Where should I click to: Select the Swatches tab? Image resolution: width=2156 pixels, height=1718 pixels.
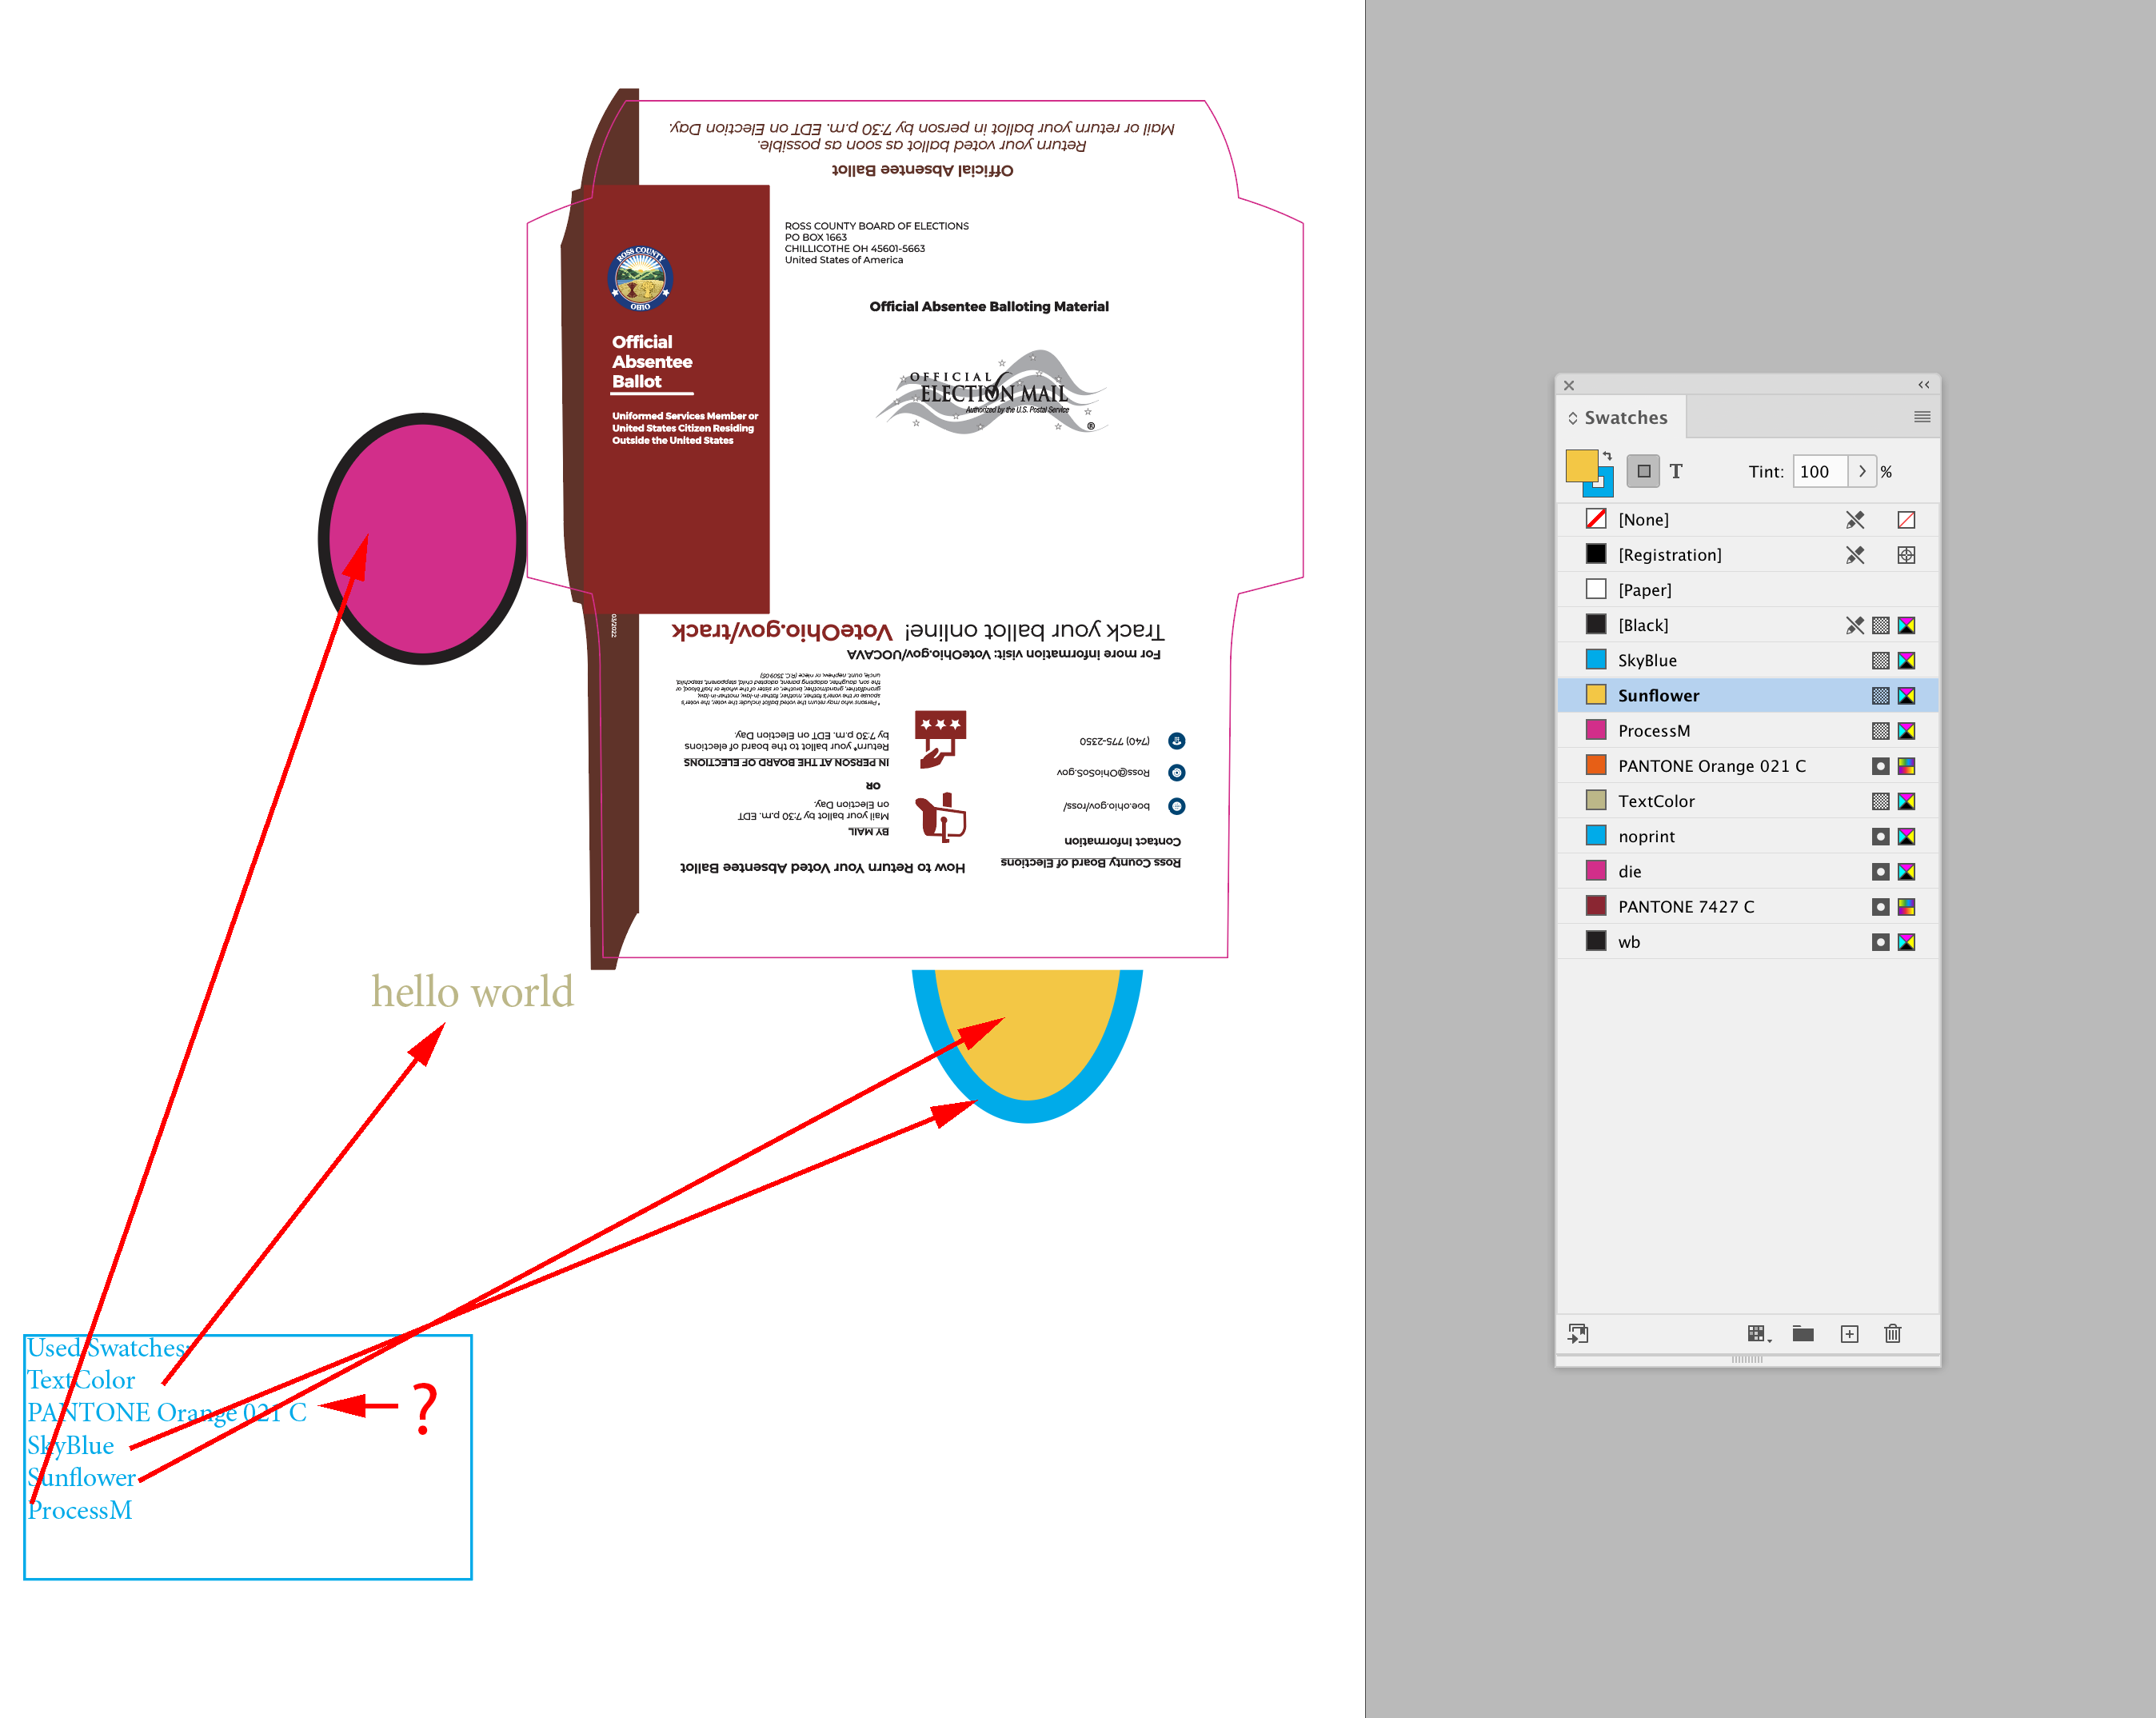1627,417
